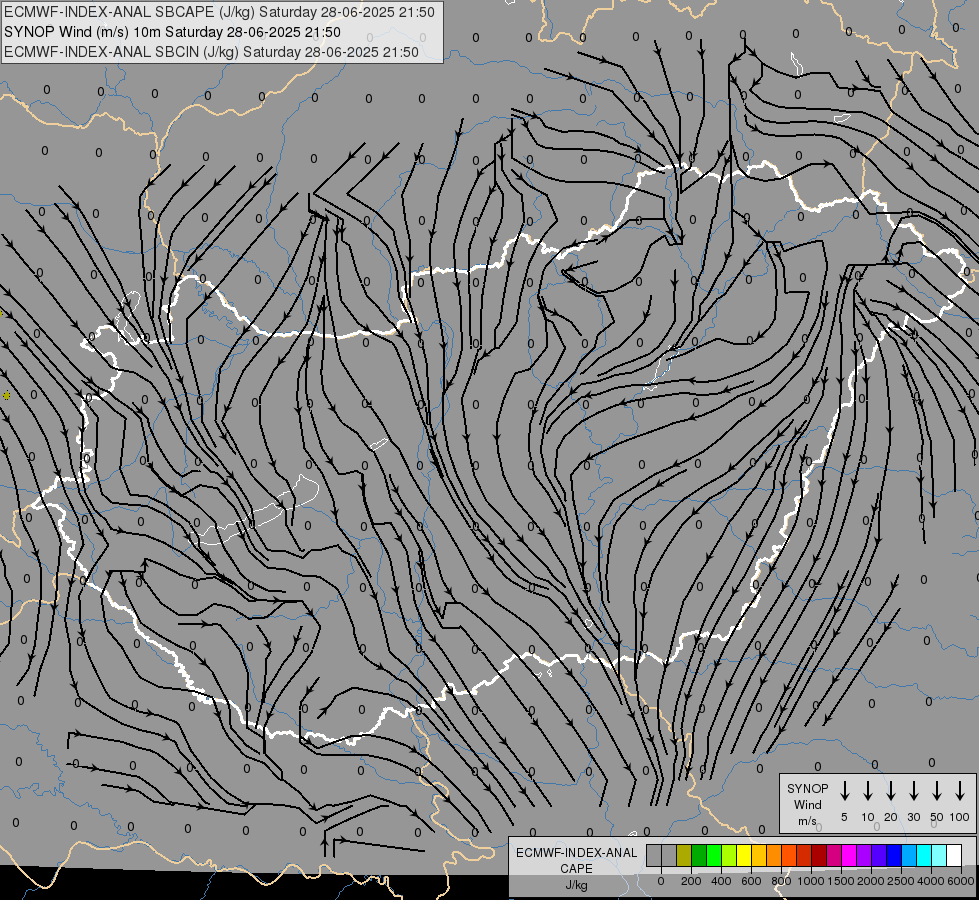Click the '5' speed label in wind legend
The image size is (979, 900).
(844, 817)
